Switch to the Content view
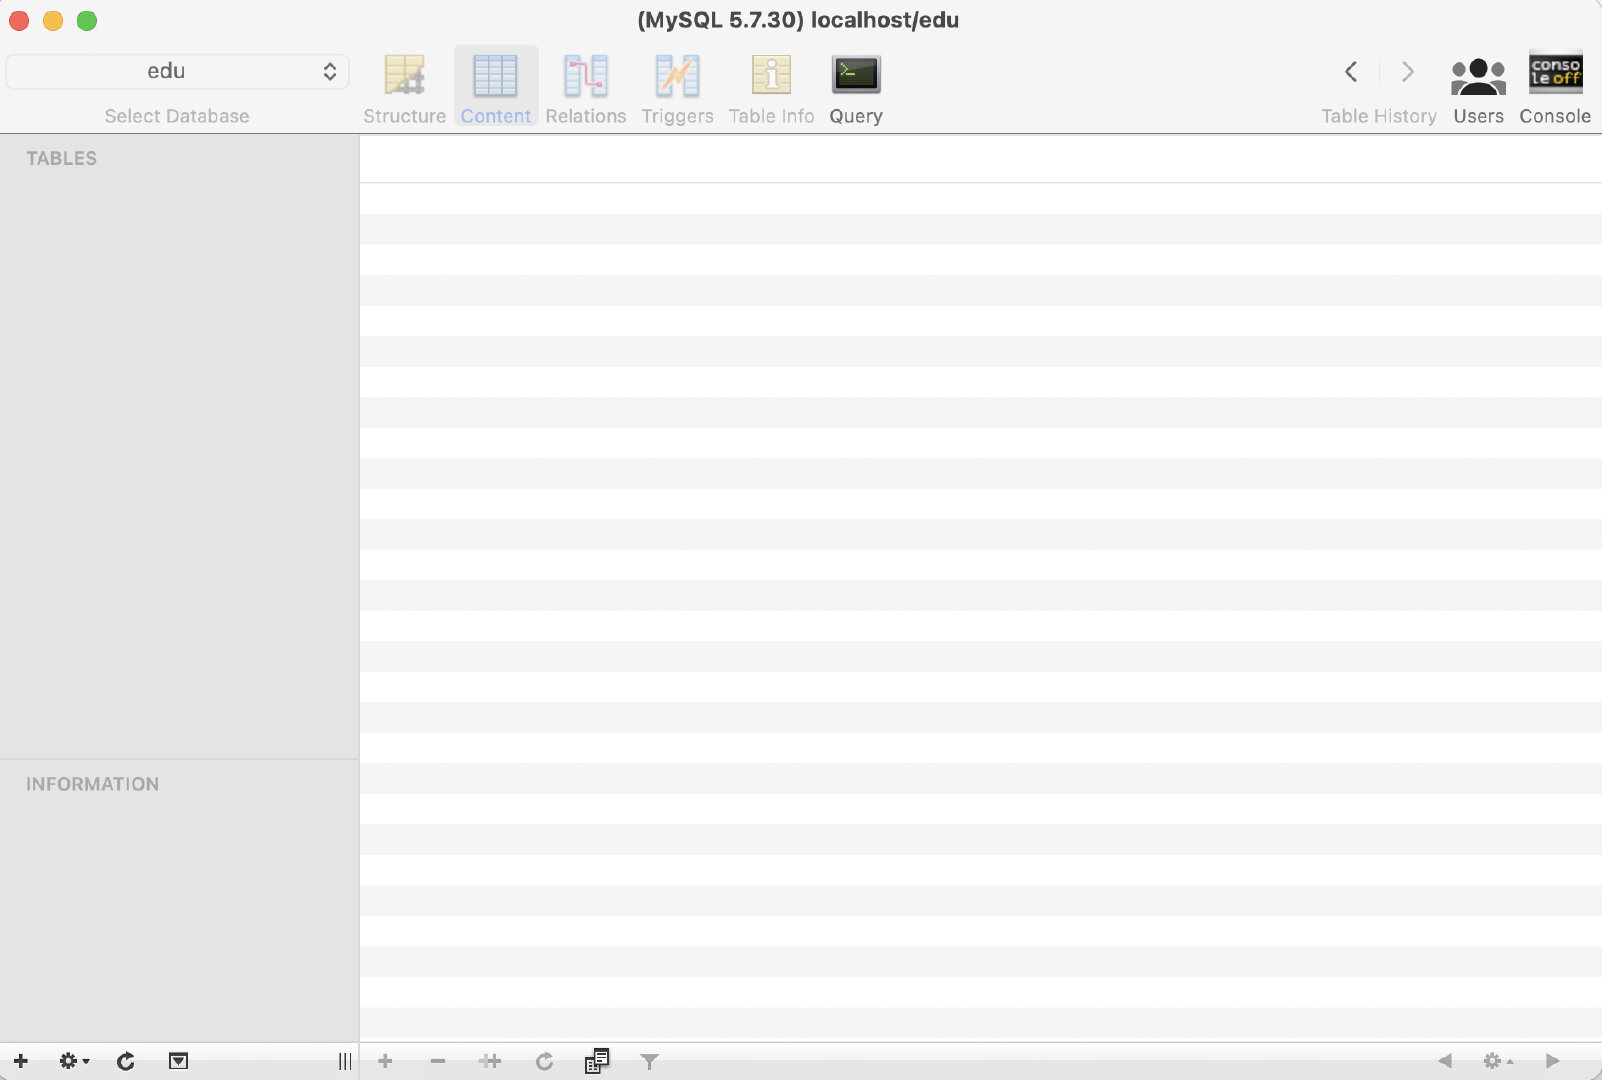The image size is (1602, 1080). (x=496, y=88)
